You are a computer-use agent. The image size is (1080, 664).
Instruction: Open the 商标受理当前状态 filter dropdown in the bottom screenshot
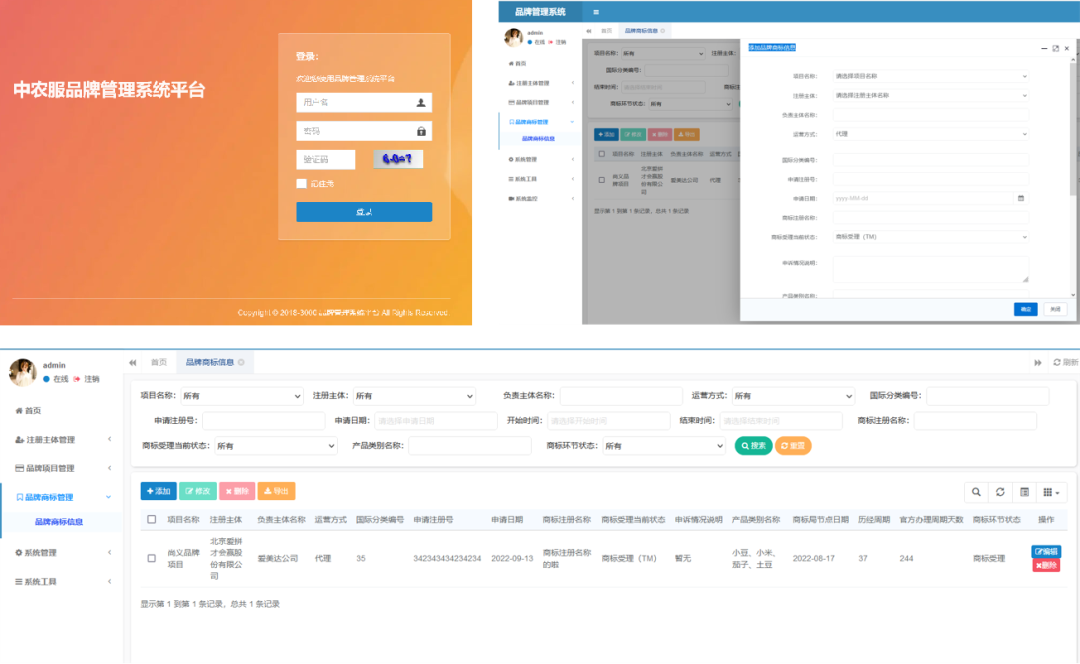[276, 446]
